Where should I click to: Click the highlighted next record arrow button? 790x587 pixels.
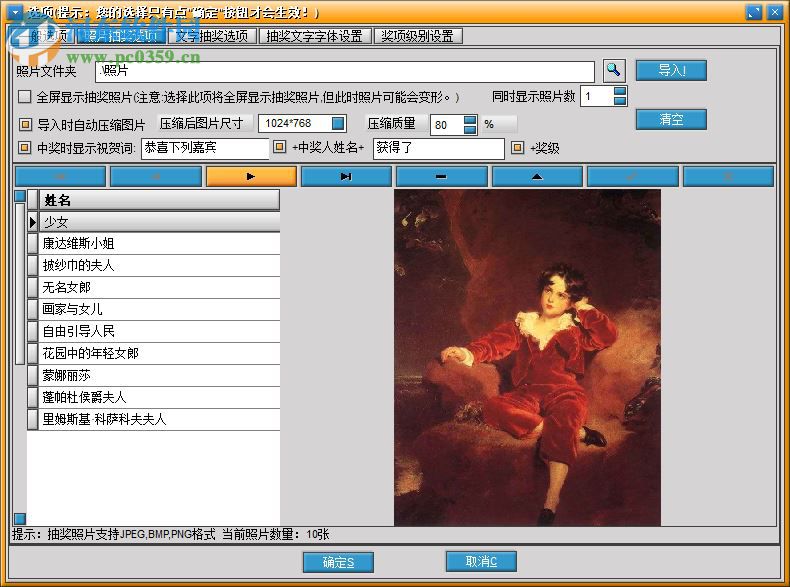point(251,176)
